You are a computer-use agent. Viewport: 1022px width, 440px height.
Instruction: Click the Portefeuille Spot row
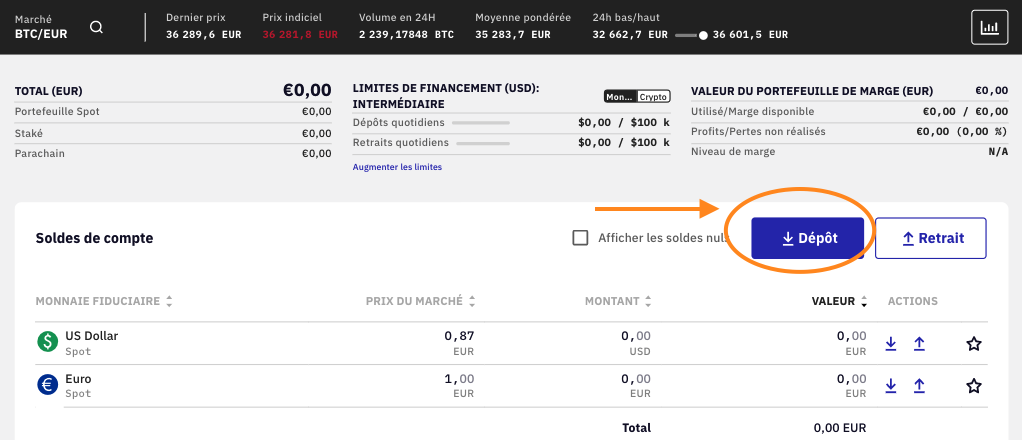pos(173,112)
